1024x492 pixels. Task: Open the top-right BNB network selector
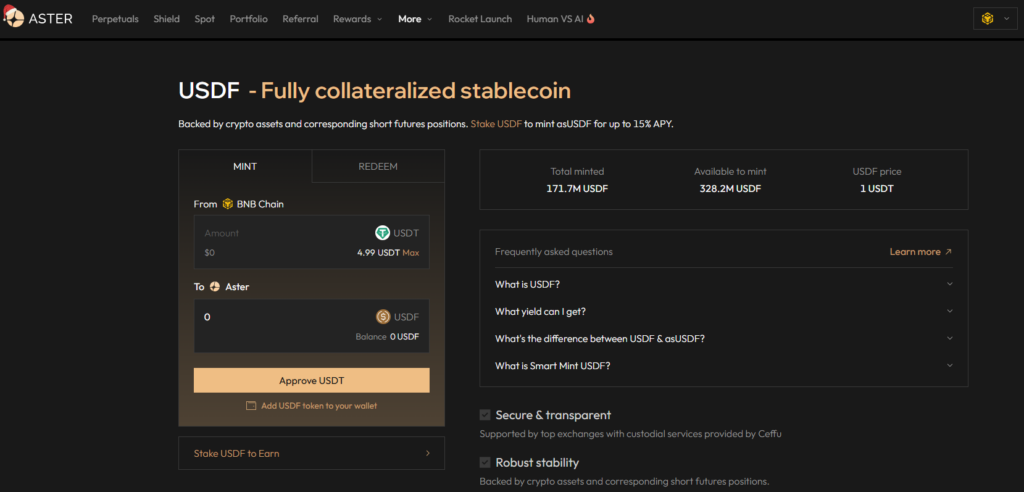click(994, 19)
